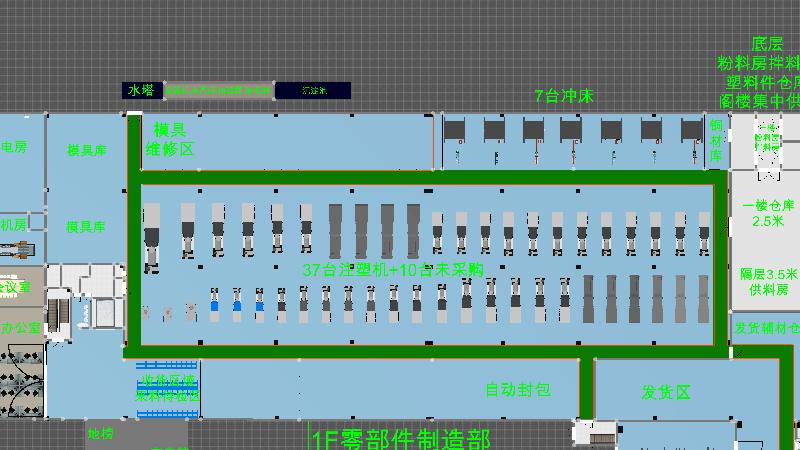Select the 电房 room label

(13, 147)
